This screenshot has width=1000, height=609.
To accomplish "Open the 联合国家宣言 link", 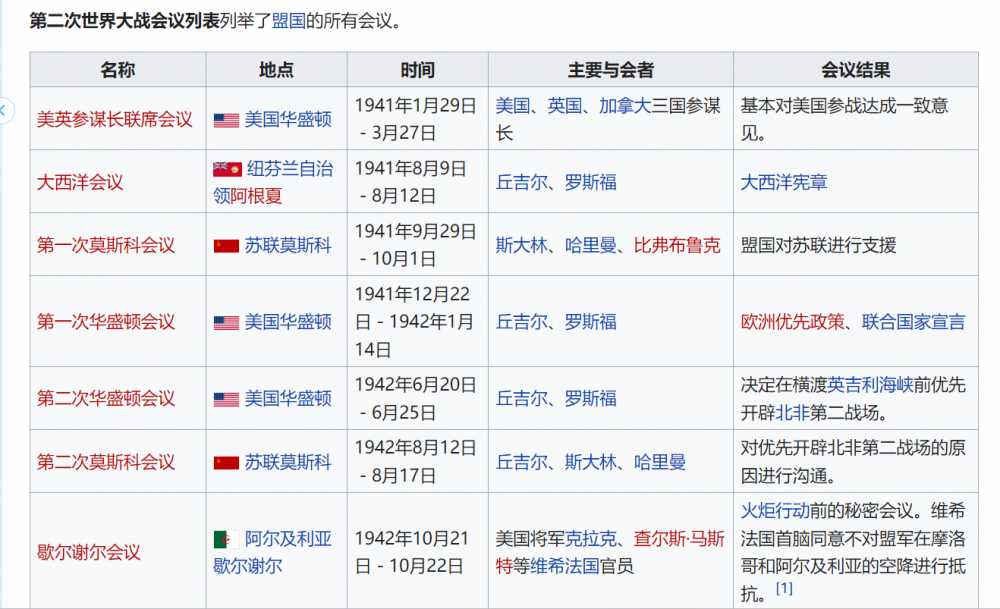I will pos(914,321).
